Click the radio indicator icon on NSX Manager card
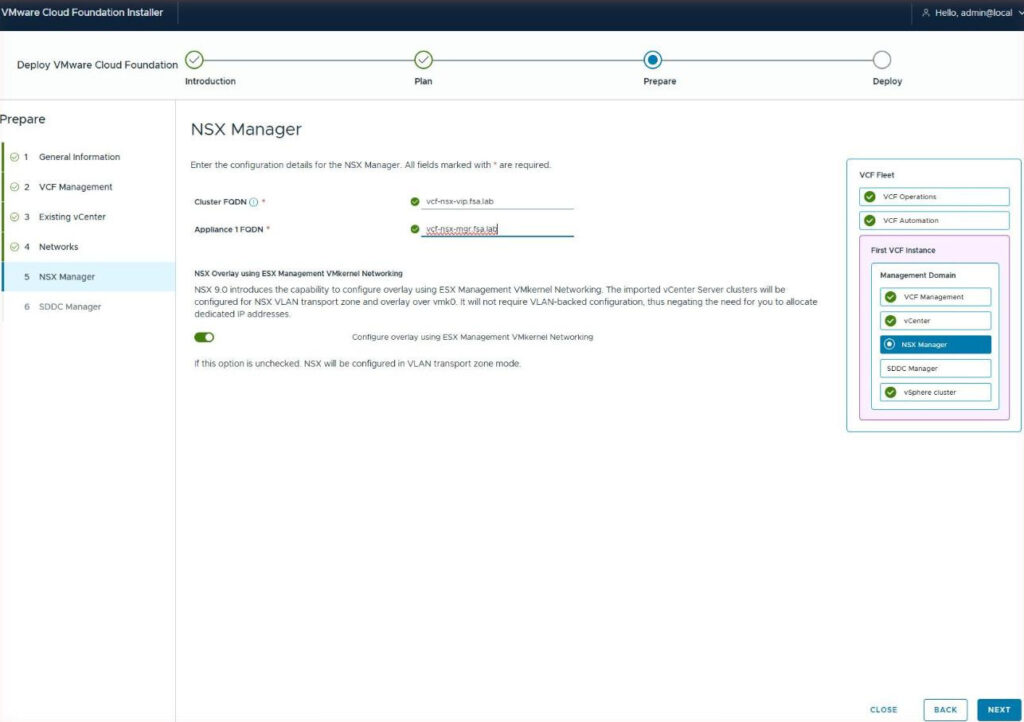The height and width of the screenshot is (722, 1024). tap(889, 344)
